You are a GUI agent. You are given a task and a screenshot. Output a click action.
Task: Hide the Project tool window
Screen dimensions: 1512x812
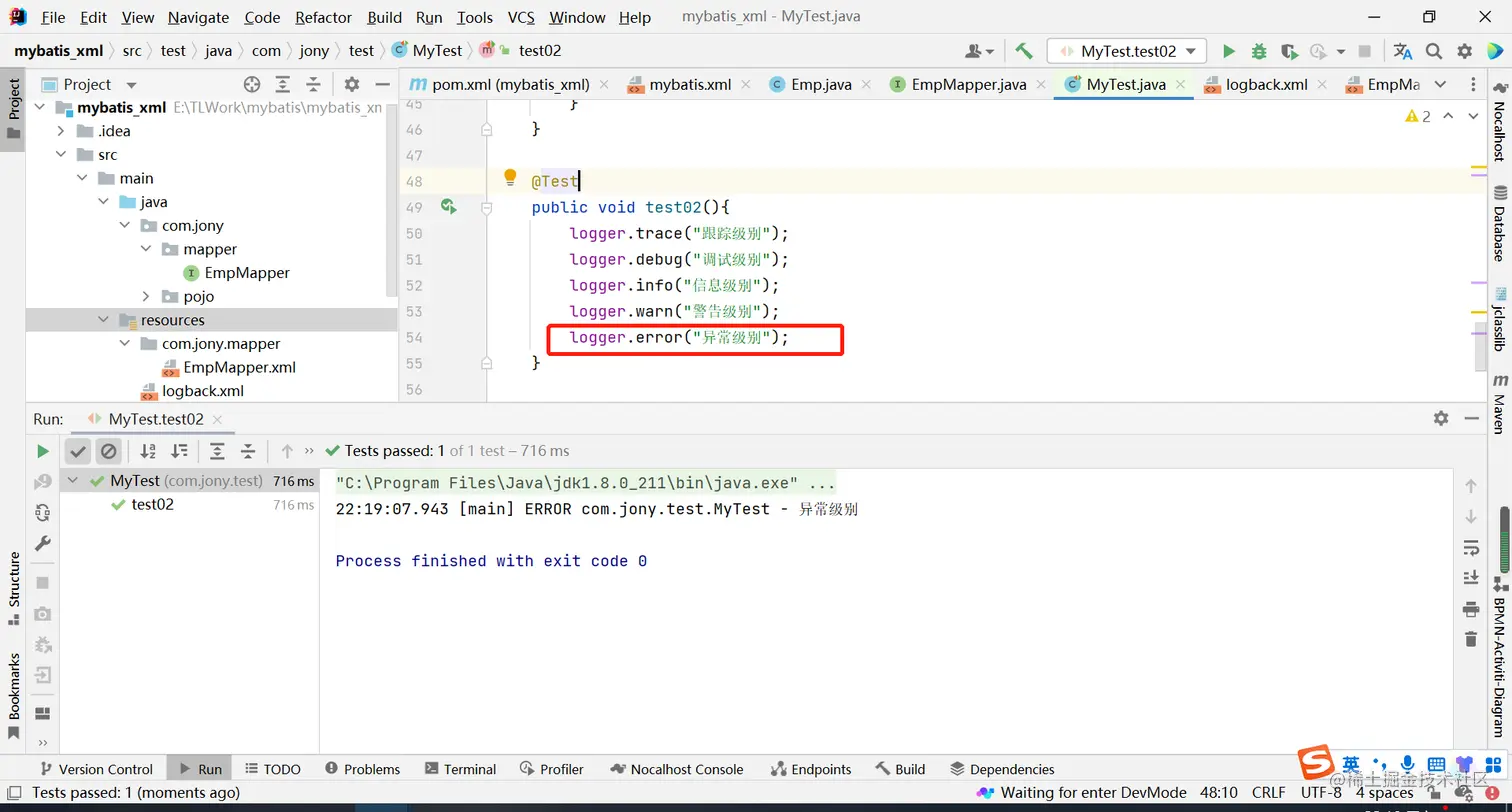coord(382,84)
